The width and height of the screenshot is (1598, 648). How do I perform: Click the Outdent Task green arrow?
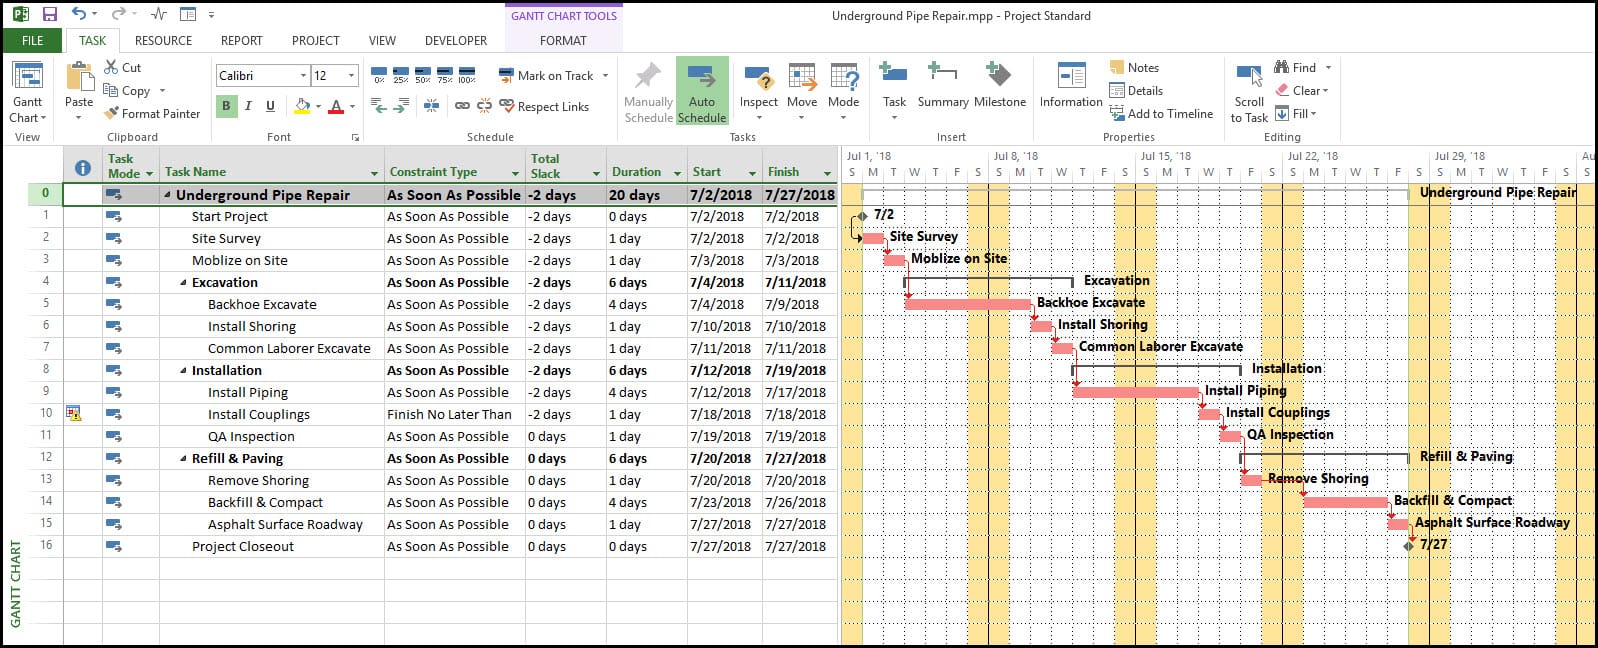tap(378, 106)
